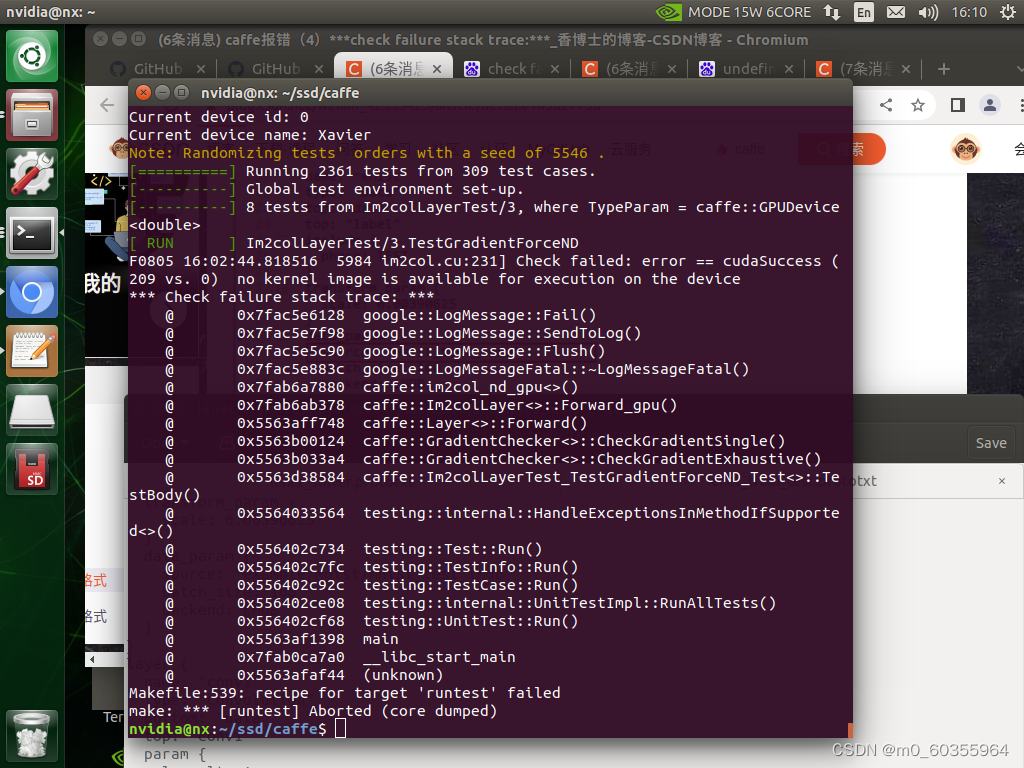The width and height of the screenshot is (1024, 768).
Task: Close the 'undefin' tab
Action: 789,69
